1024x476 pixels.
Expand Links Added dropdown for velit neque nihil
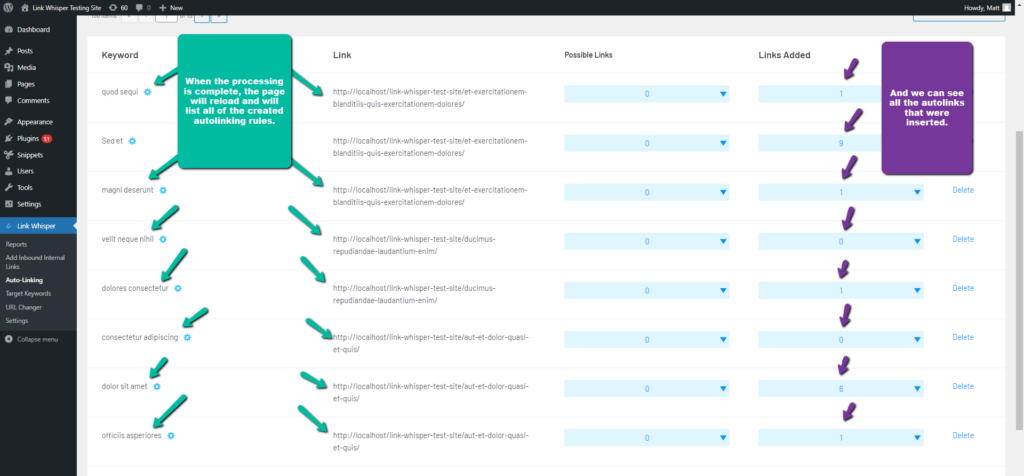(840, 242)
